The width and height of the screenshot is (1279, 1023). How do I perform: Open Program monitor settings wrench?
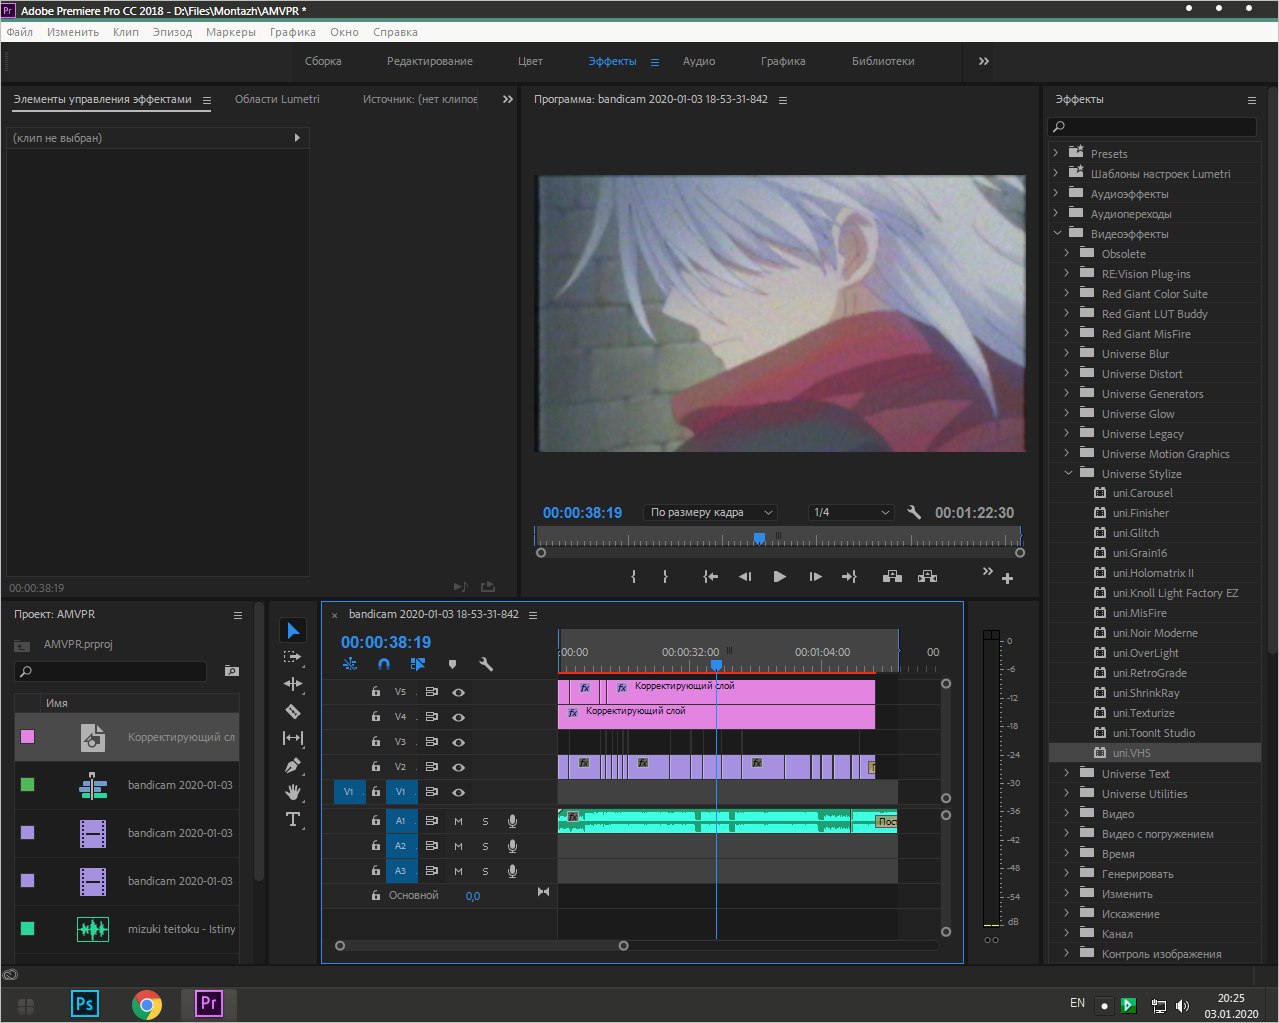click(914, 512)
